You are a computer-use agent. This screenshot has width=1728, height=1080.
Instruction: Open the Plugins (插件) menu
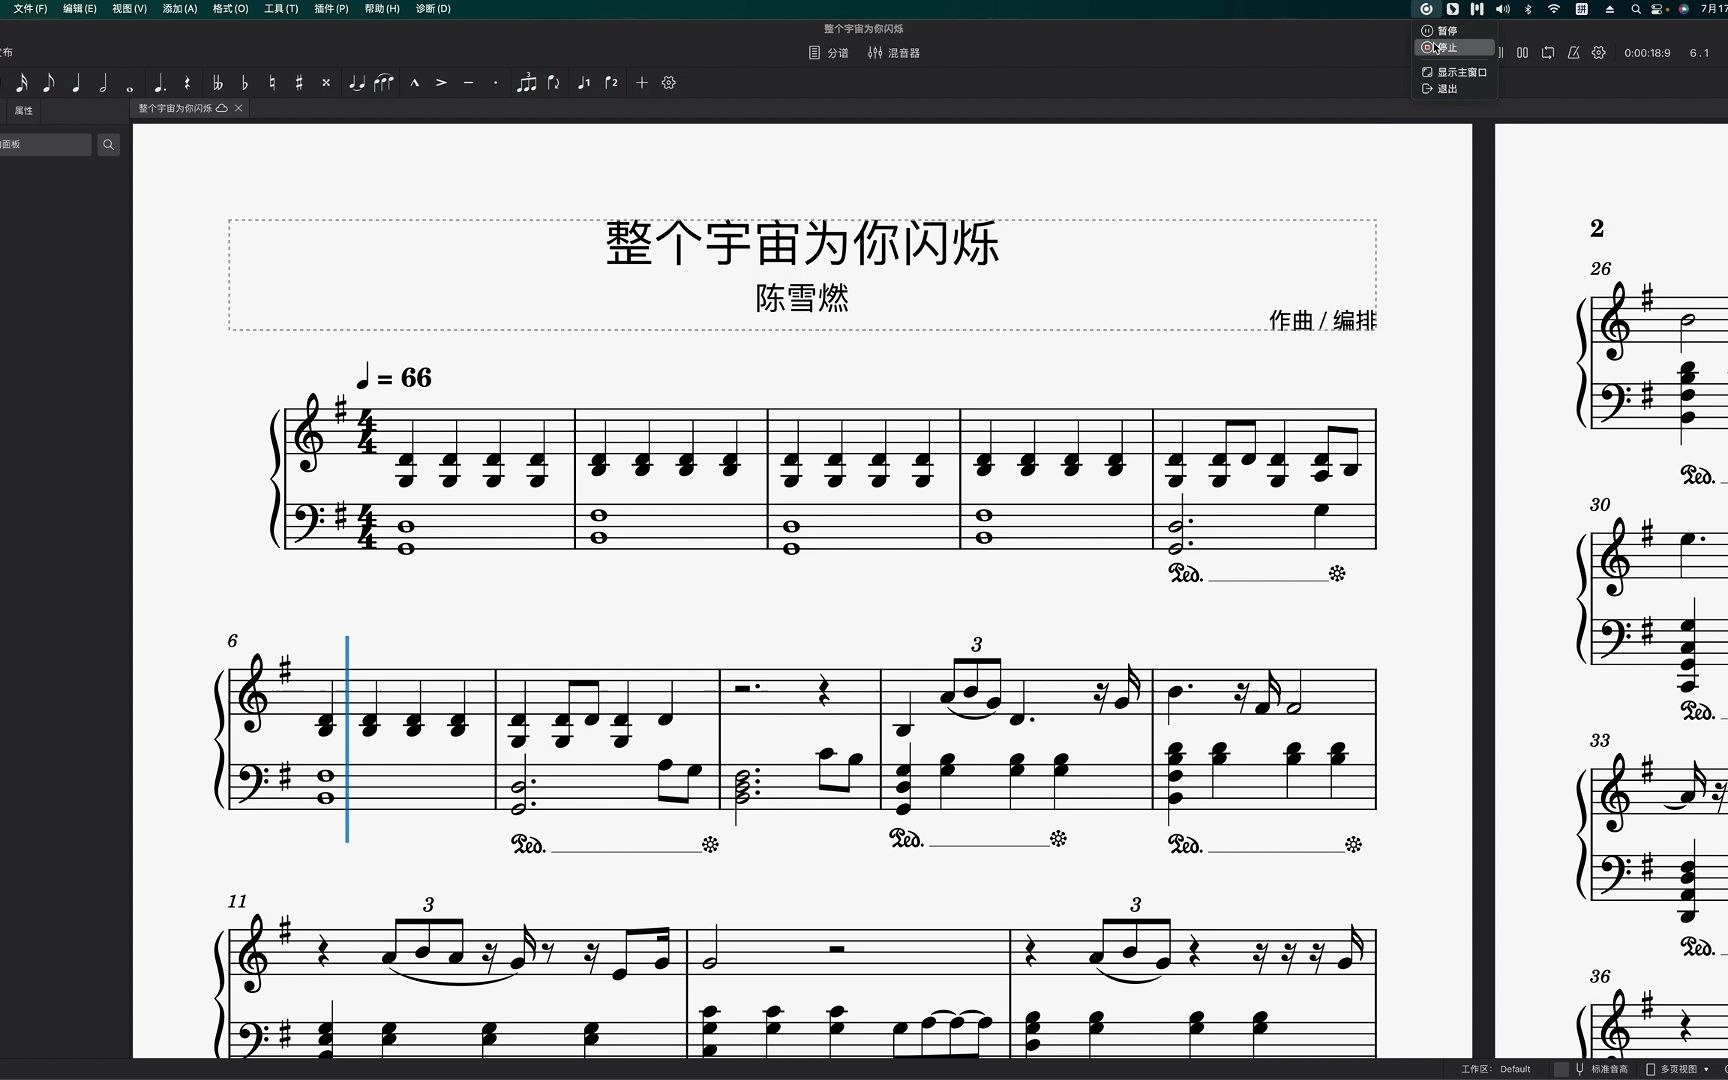[331, 8]
